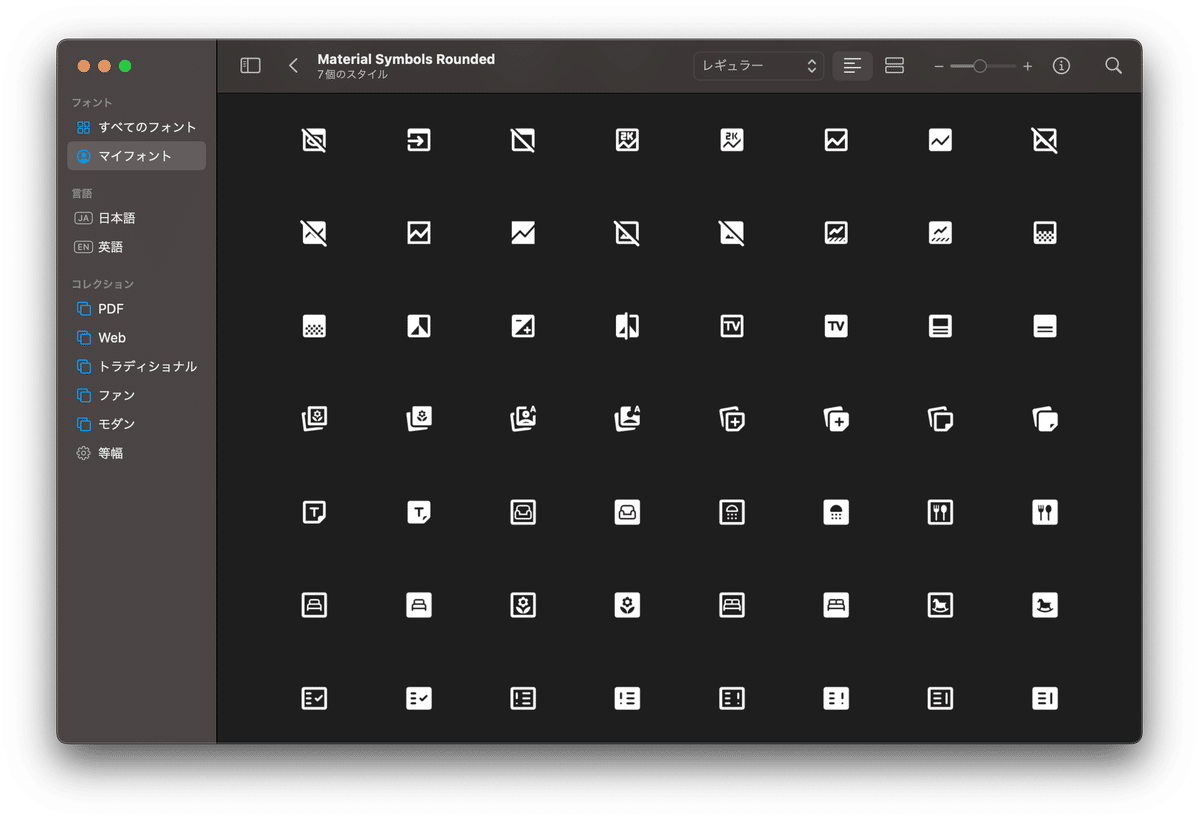Screen dimensions: 1200x820
Task: Select マイフォント in the sidebar
Action: 137,156
